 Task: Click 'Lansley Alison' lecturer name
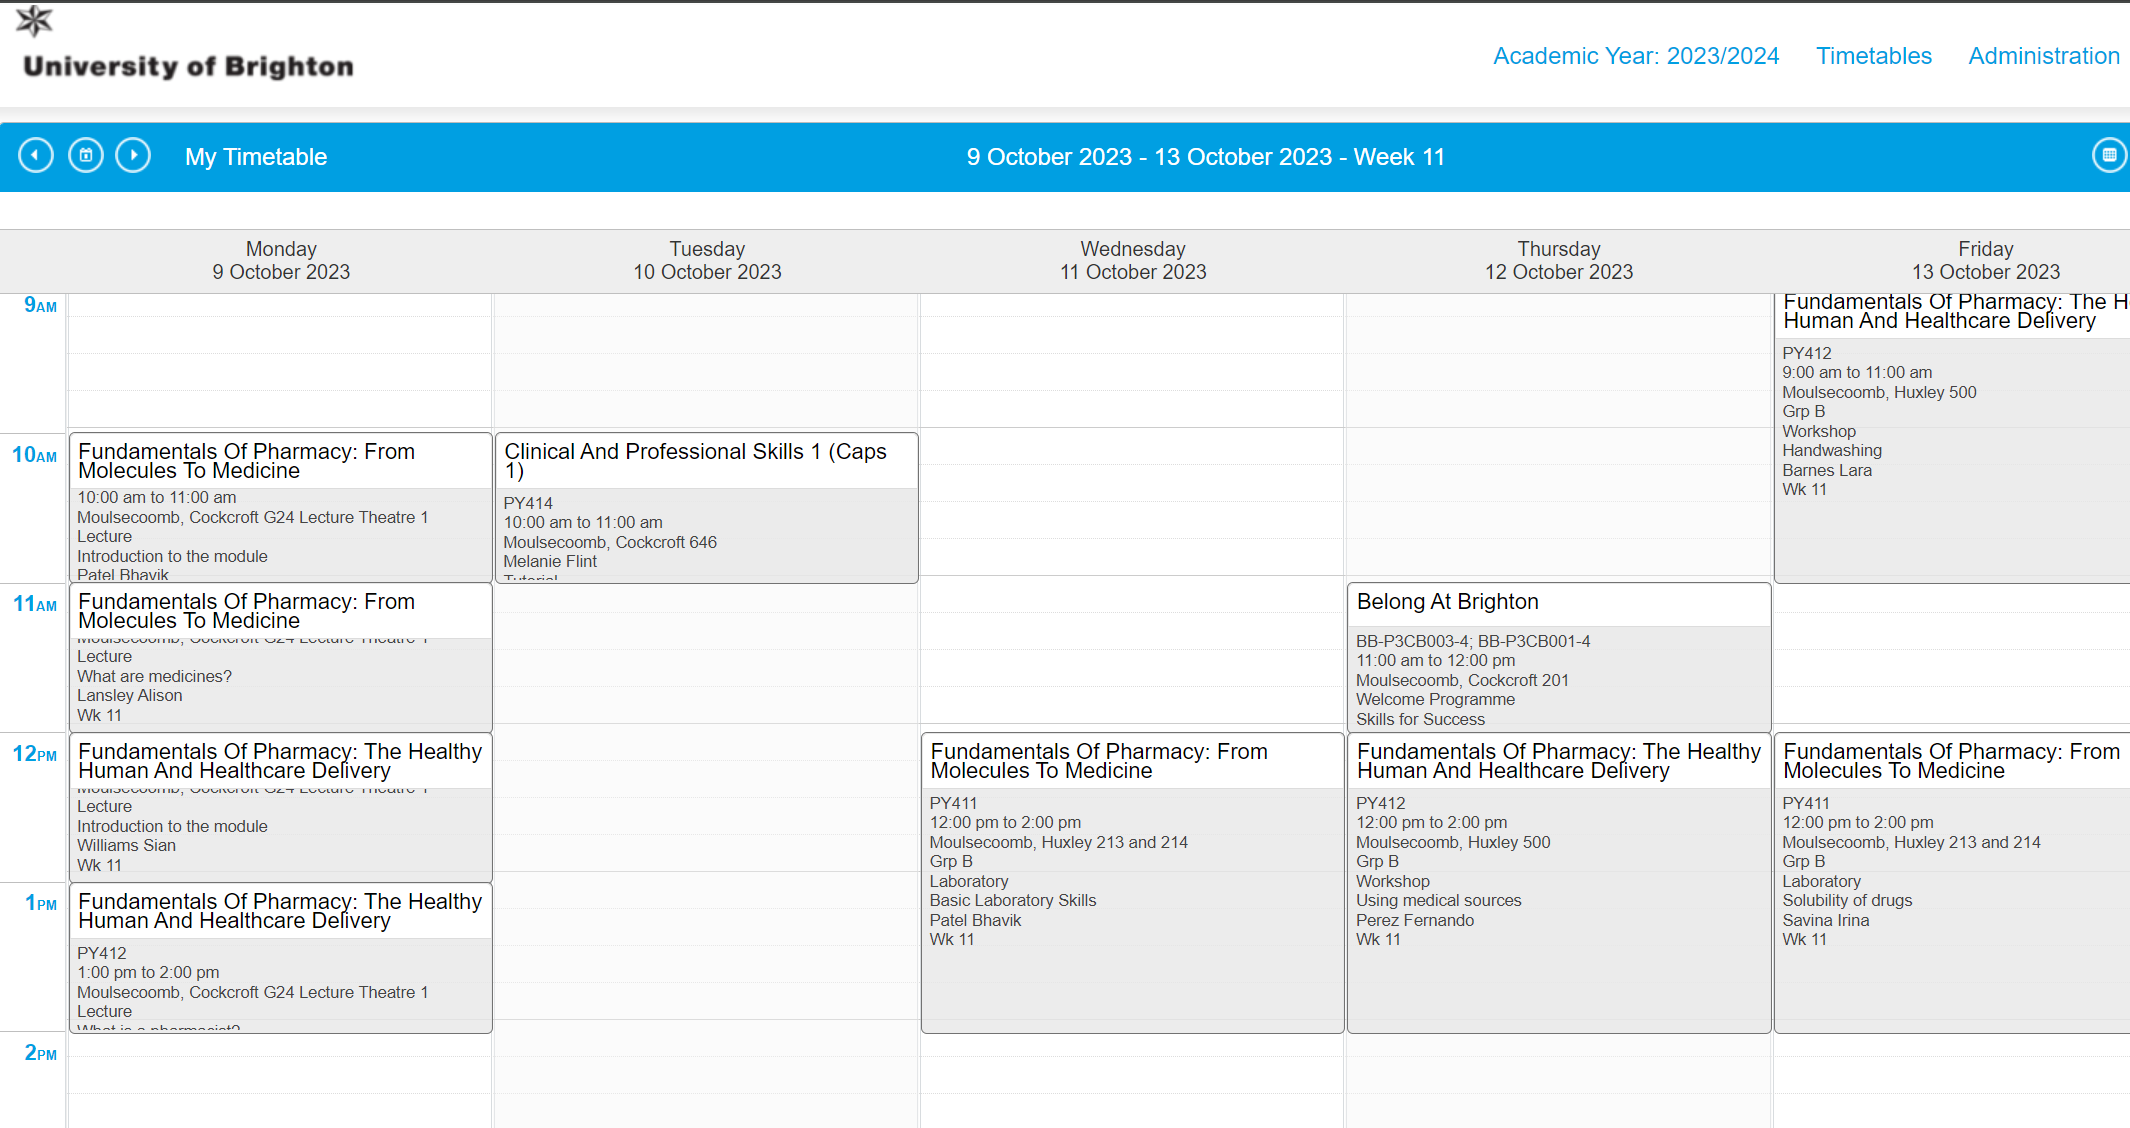tap(130, 696)
